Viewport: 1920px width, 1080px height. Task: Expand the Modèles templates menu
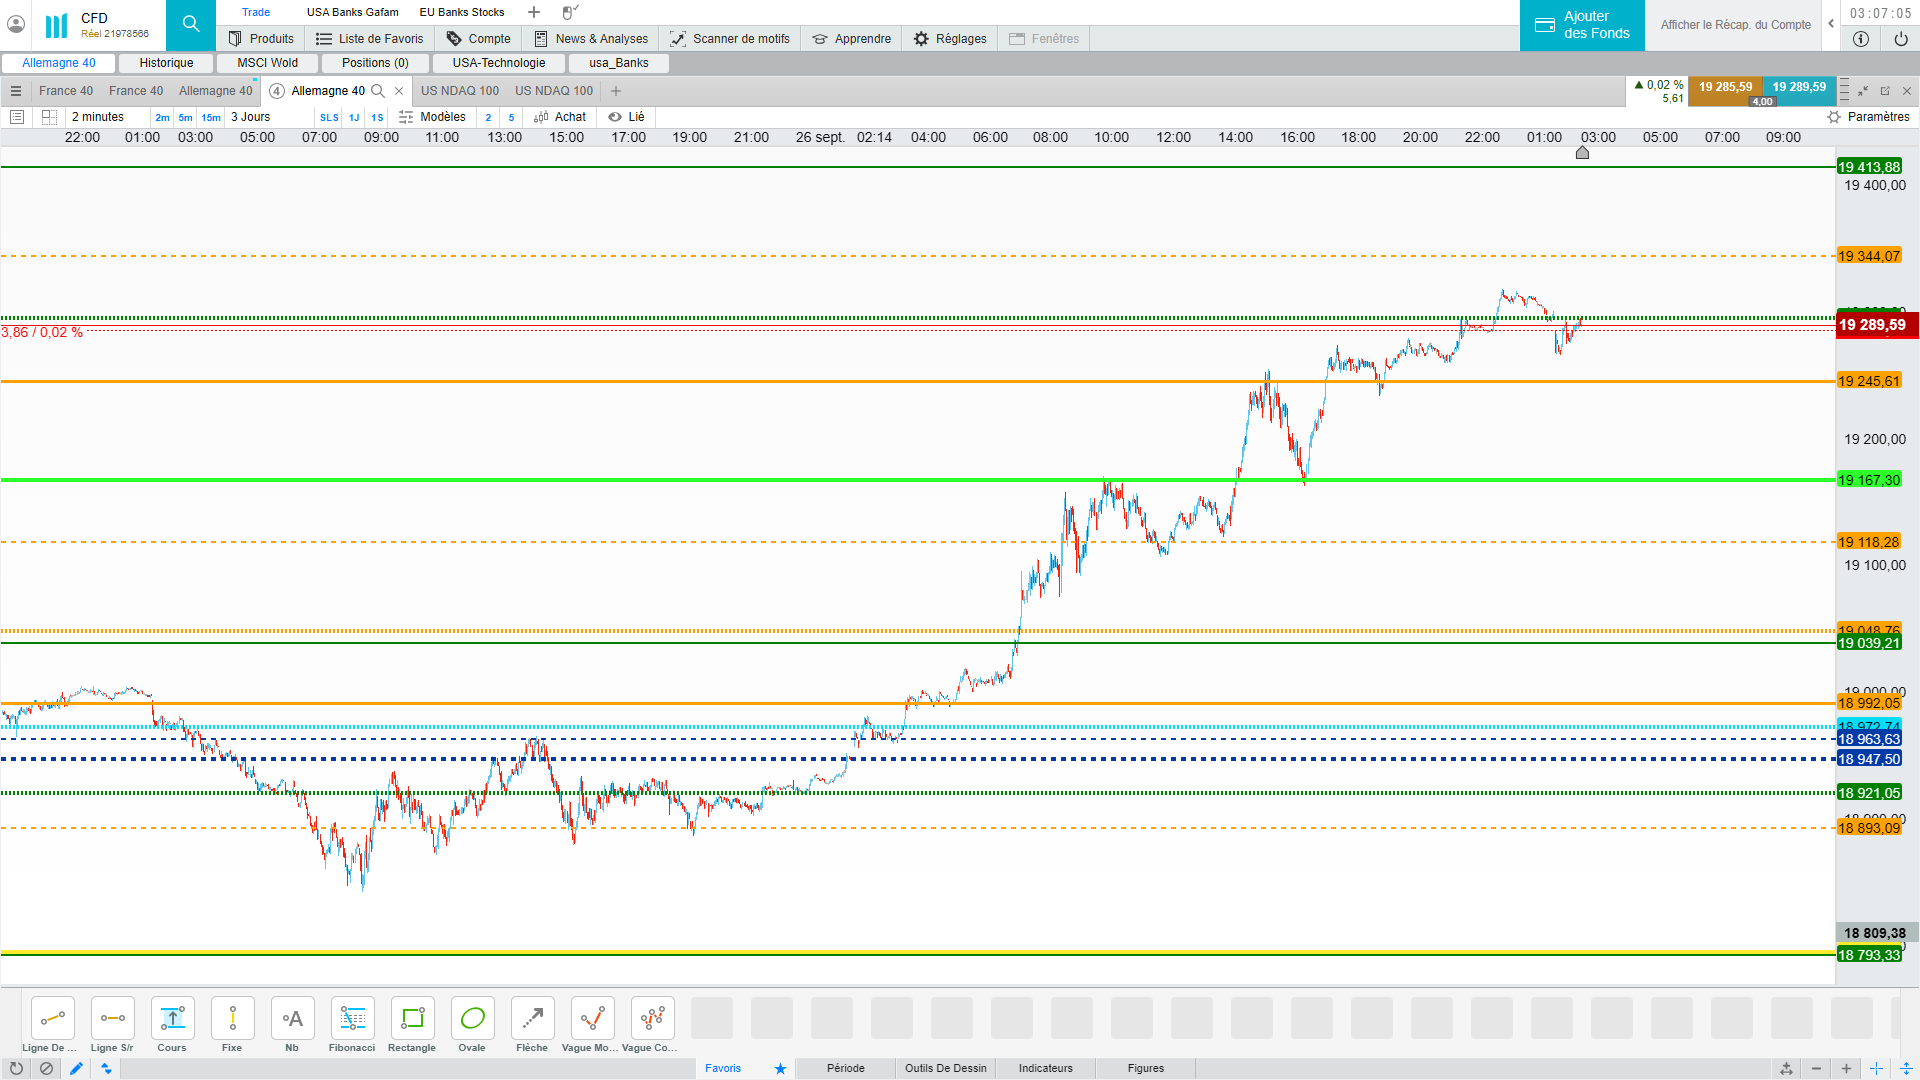point(432,117)
